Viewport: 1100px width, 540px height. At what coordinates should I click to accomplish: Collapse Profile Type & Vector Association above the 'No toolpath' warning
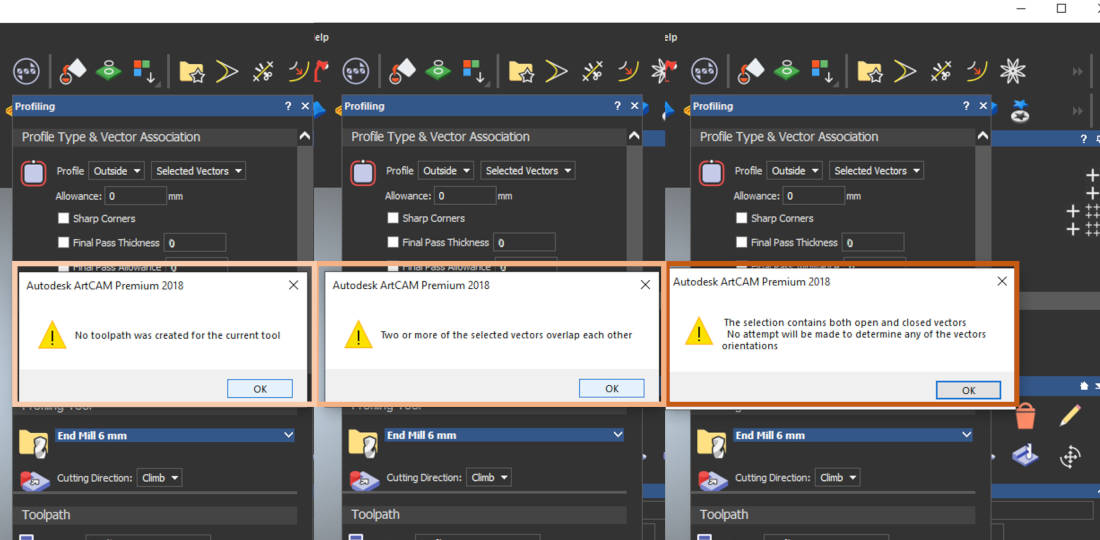point(304,137)
